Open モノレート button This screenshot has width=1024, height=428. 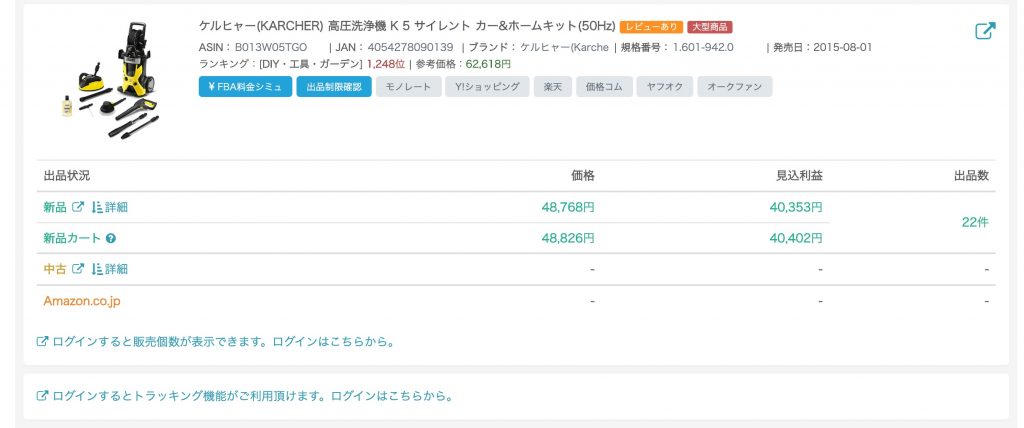[408, 86]
